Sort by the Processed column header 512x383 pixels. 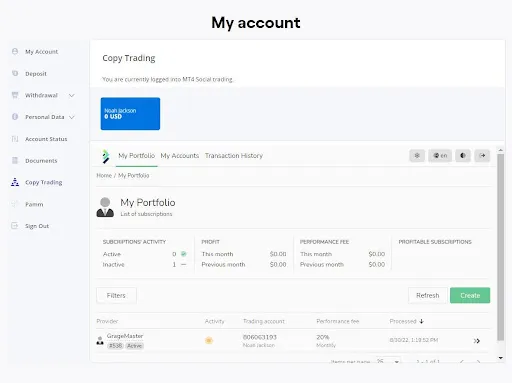pos(403,321)
